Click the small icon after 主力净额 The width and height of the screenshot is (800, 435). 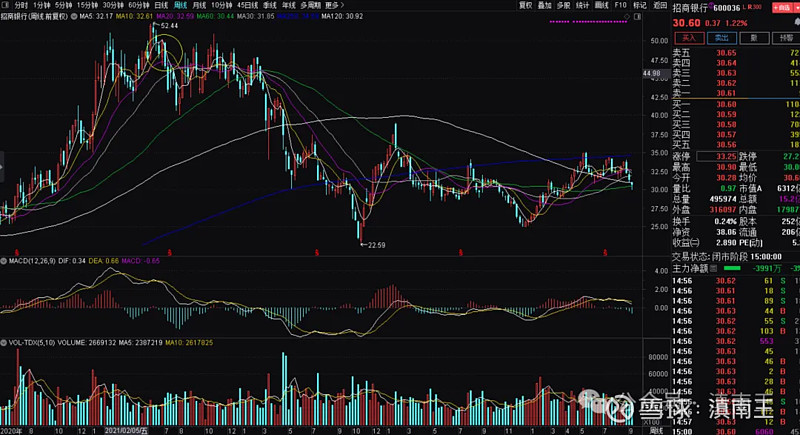click(714, 268)
